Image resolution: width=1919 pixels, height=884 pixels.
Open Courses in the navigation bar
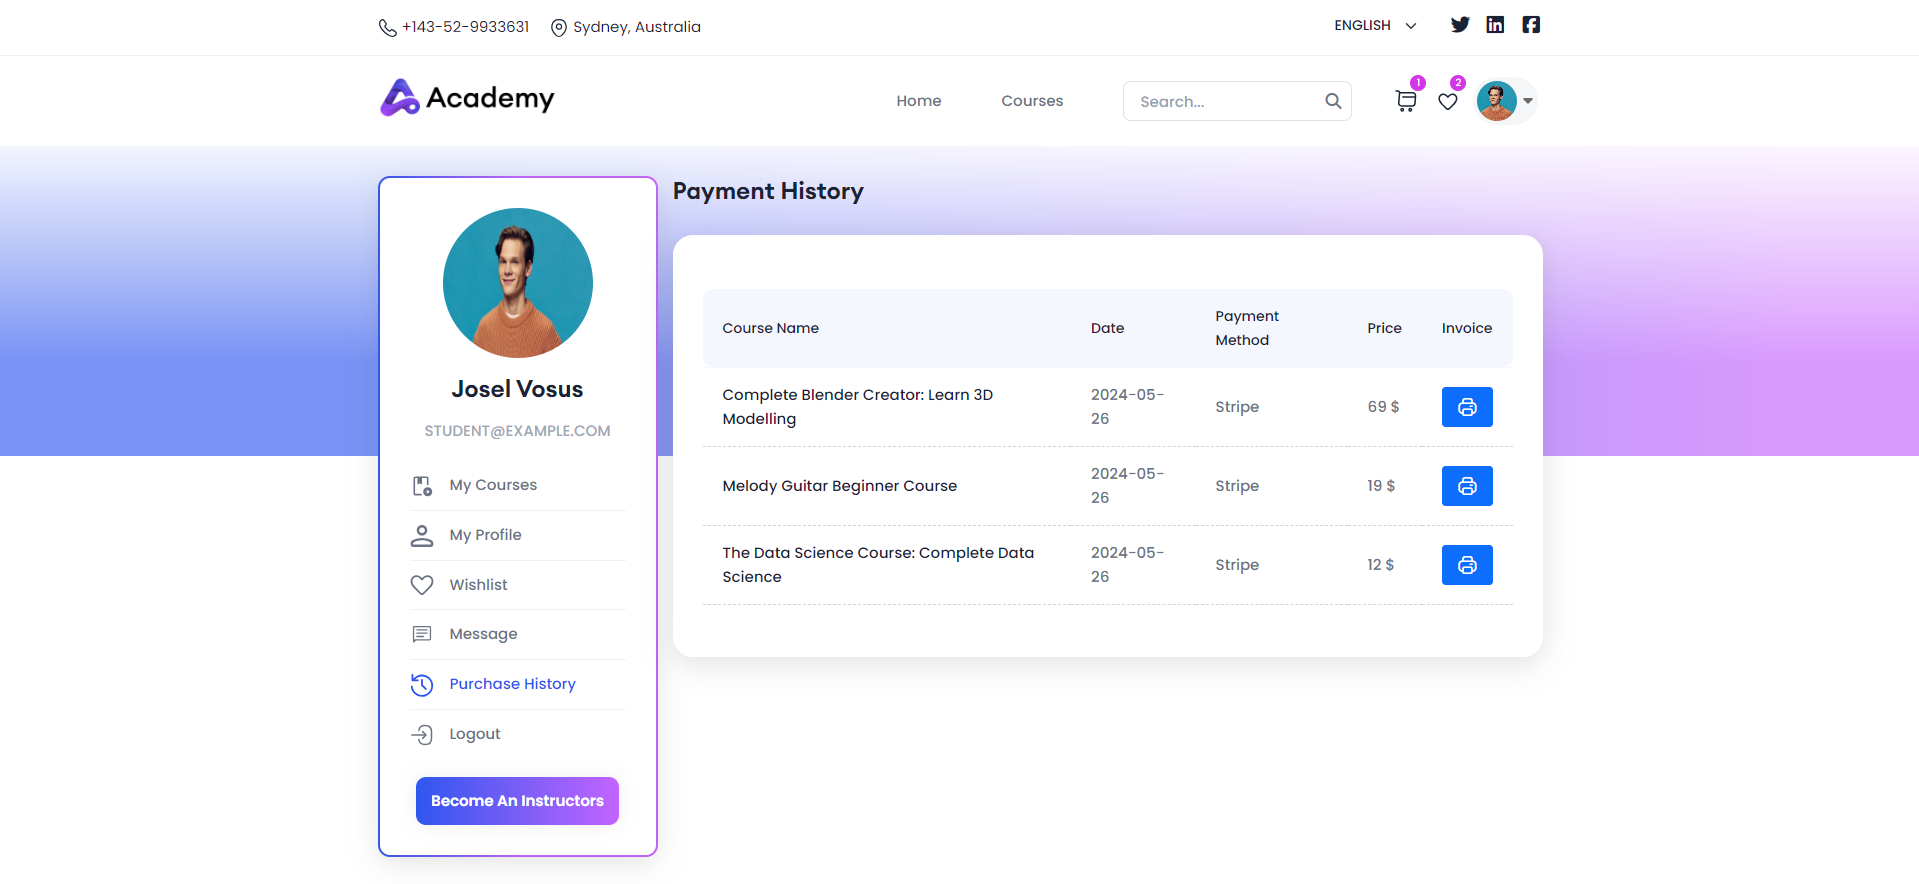pyautogui.click(x=1032, y=101)
